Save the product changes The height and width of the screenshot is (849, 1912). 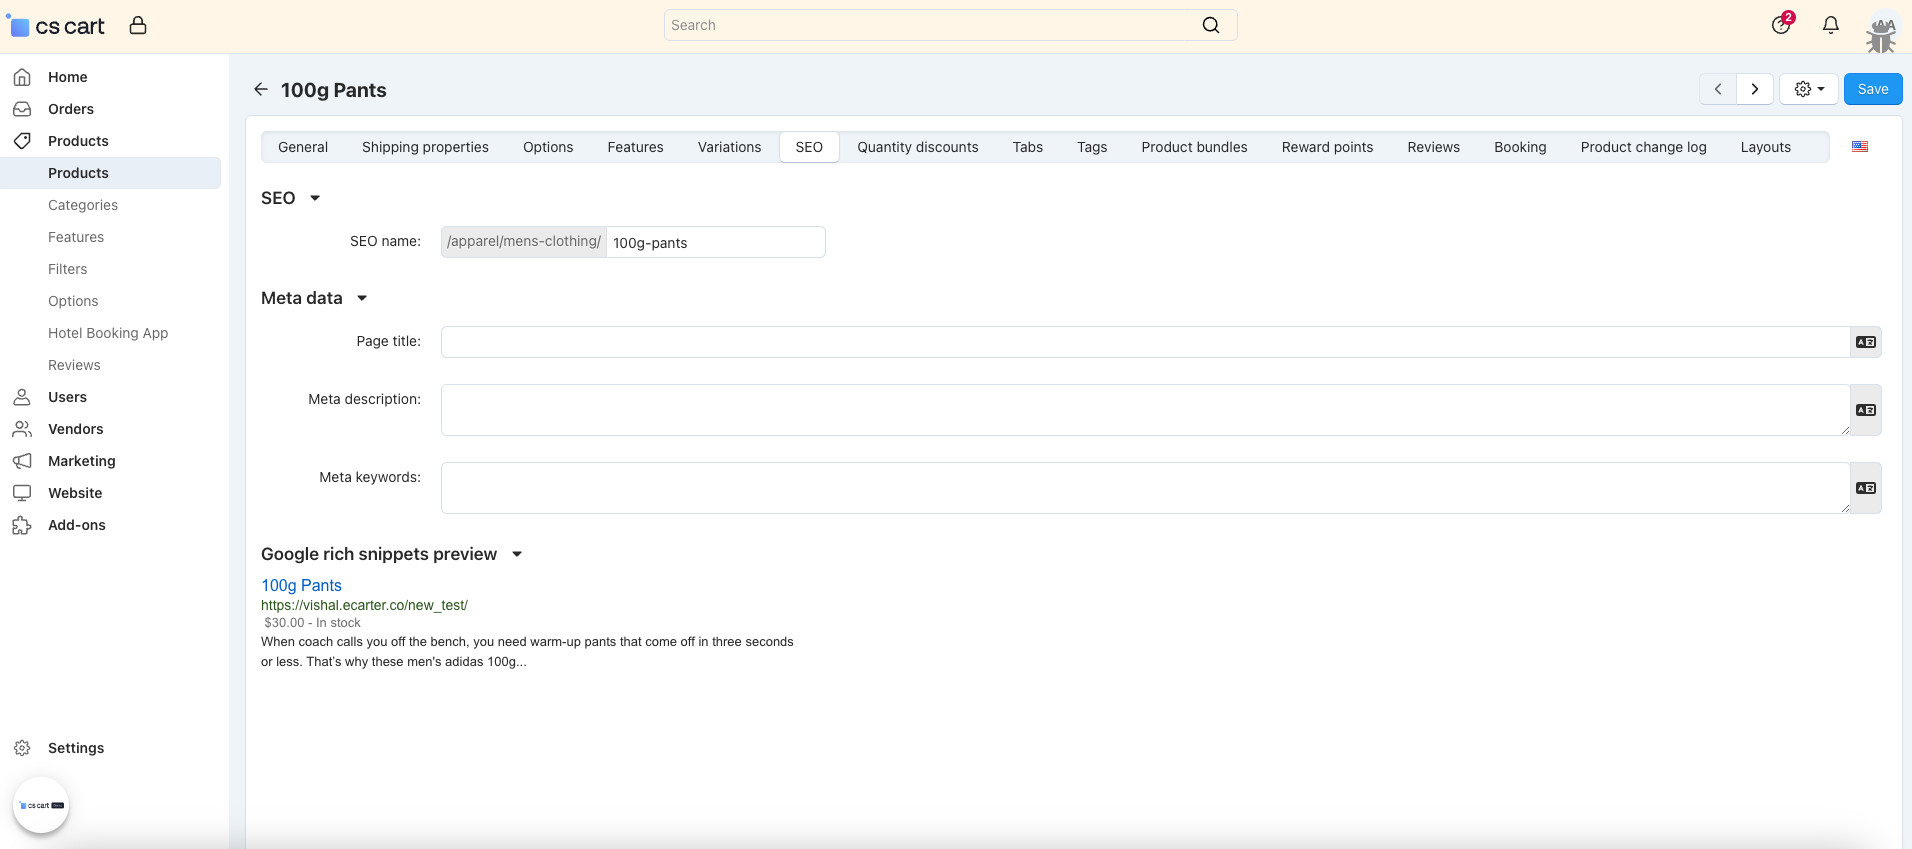pyautogui.click(x=1873, y=89)
